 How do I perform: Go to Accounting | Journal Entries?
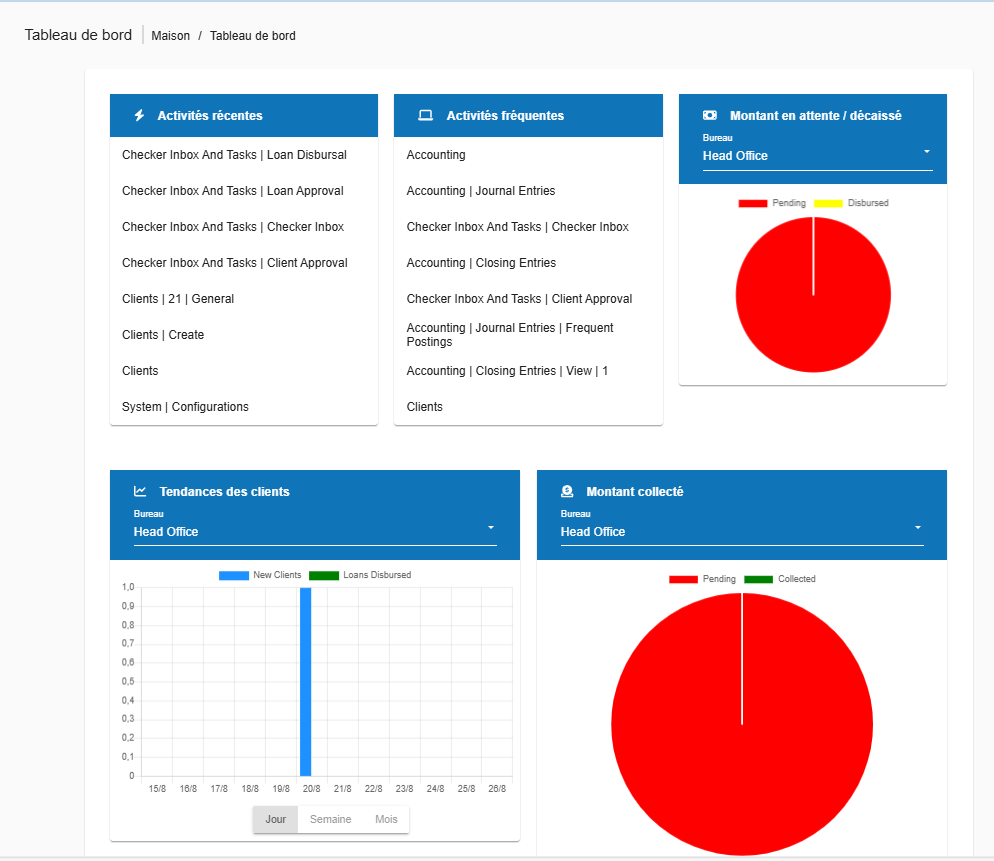480,191
